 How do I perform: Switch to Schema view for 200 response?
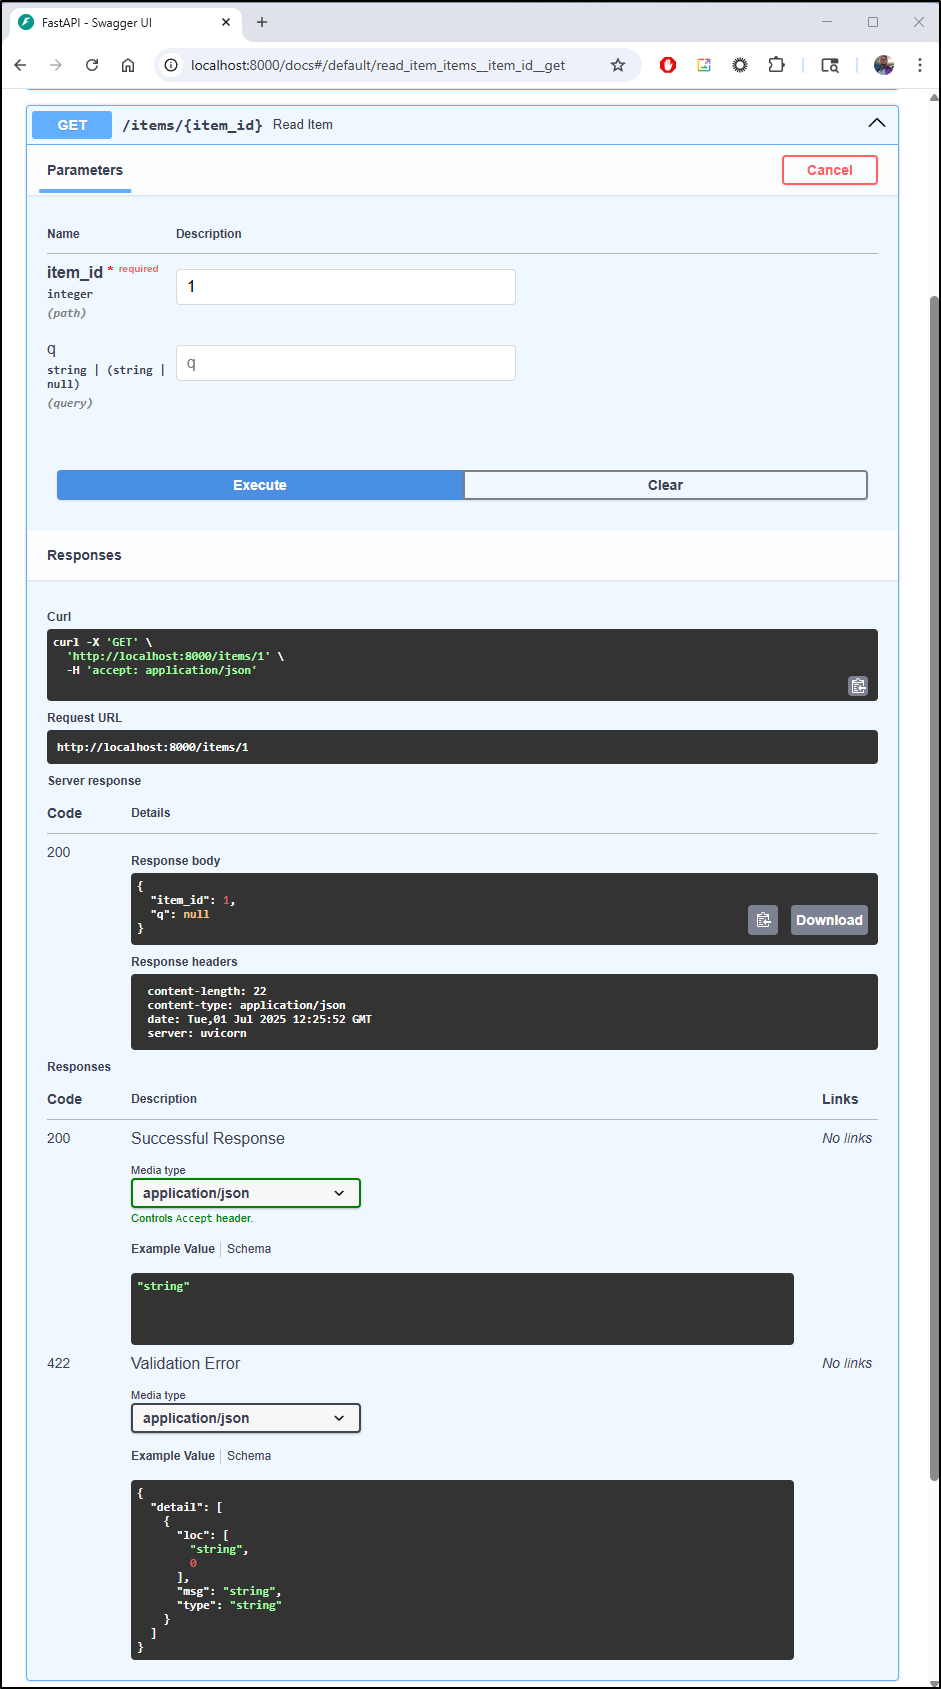click(249, 1249)
